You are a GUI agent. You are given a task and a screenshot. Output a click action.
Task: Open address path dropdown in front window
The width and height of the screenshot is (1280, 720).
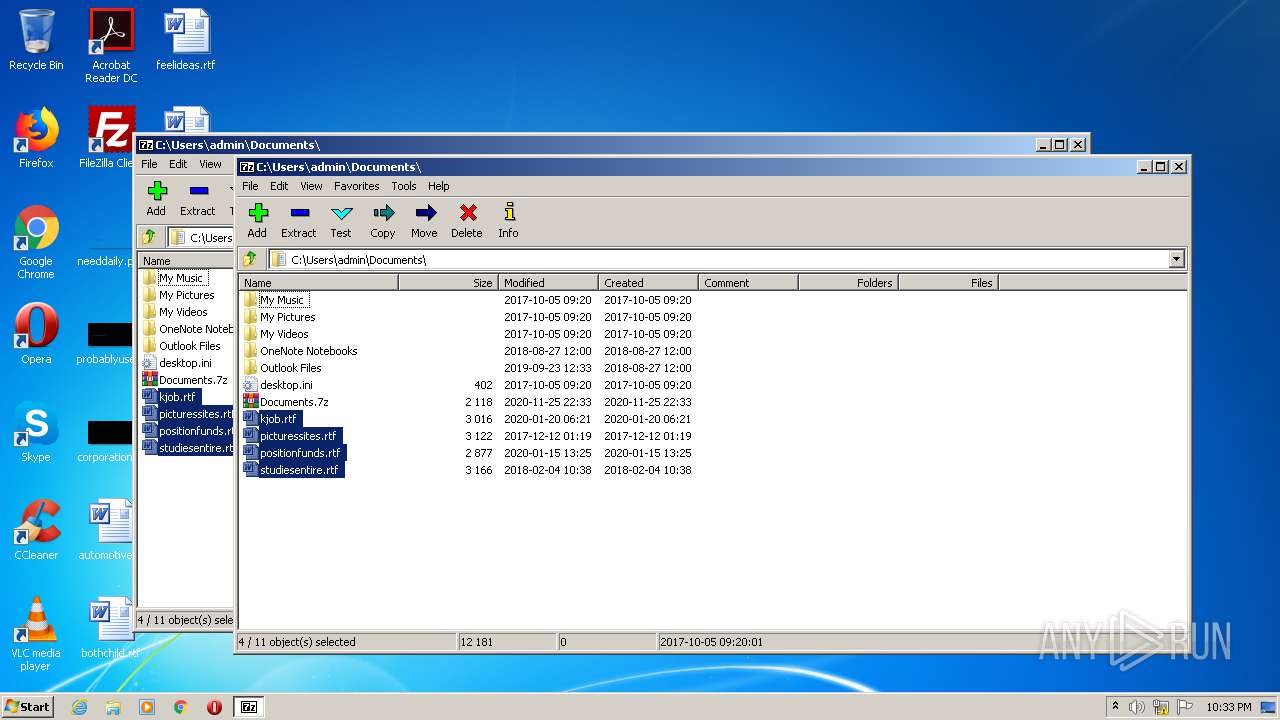tap(1176, 259)
